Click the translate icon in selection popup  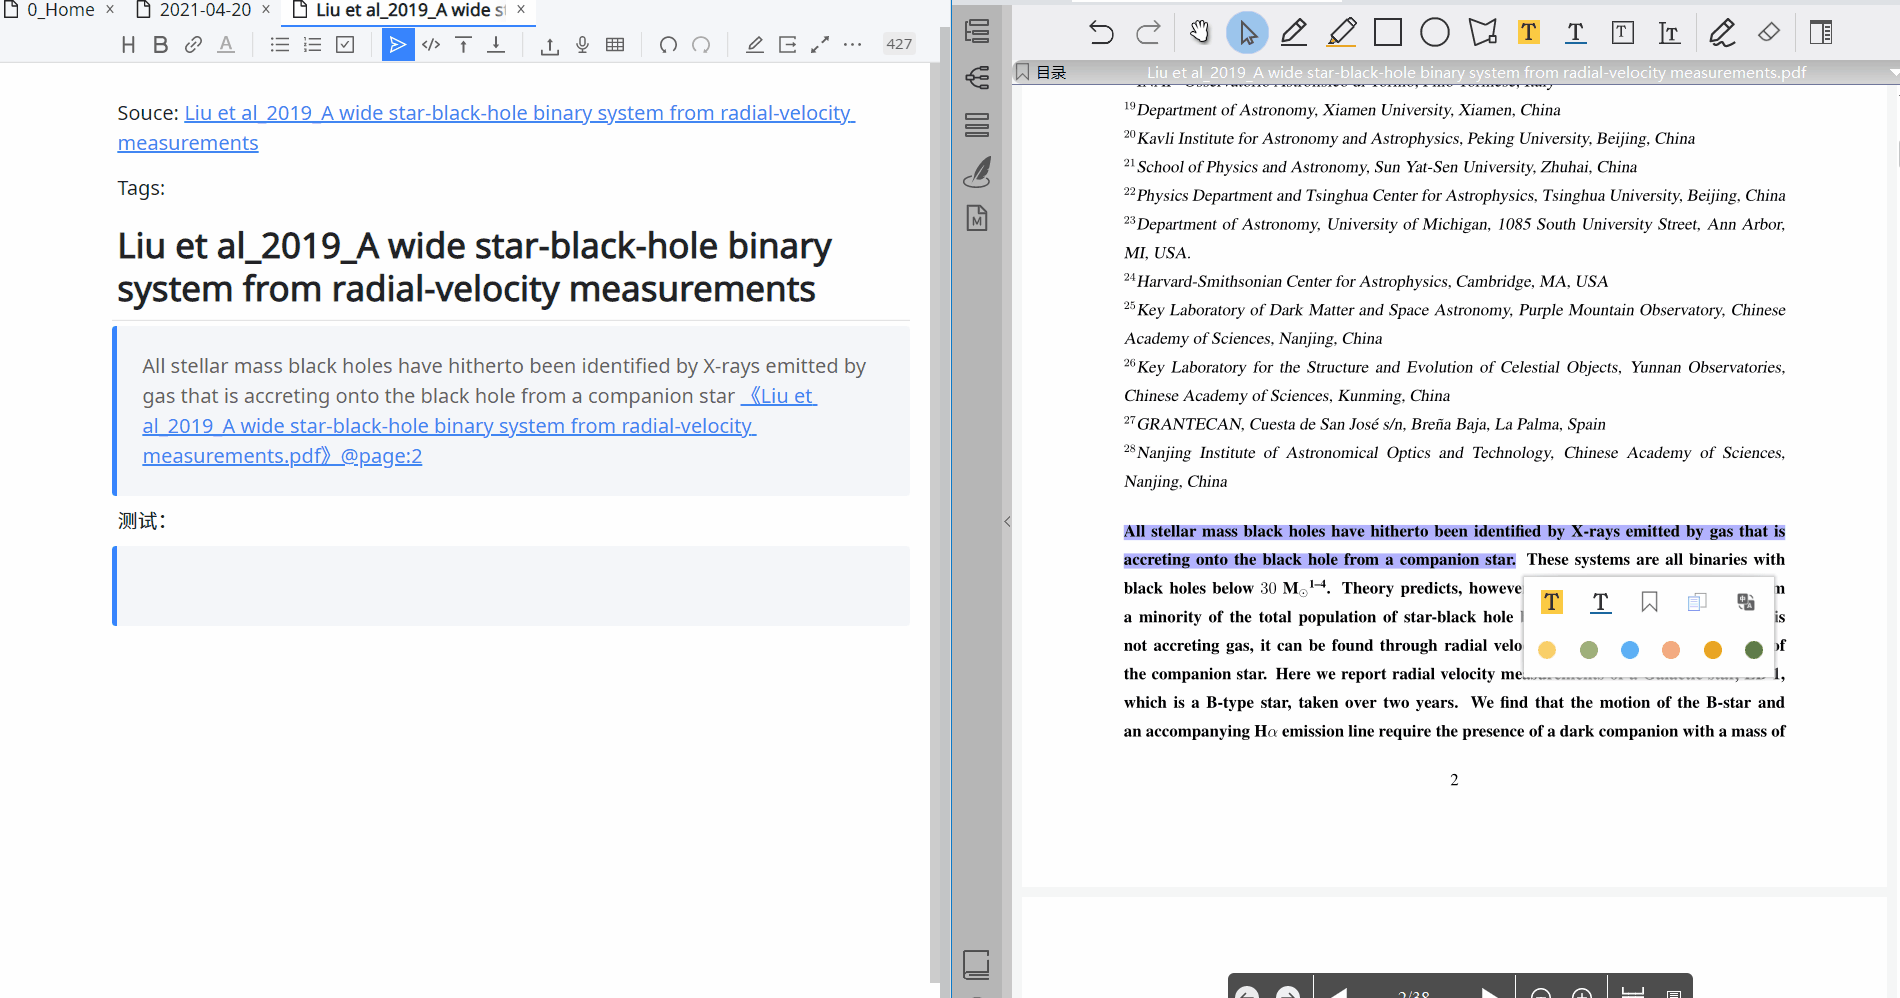tap(1745, 602)
